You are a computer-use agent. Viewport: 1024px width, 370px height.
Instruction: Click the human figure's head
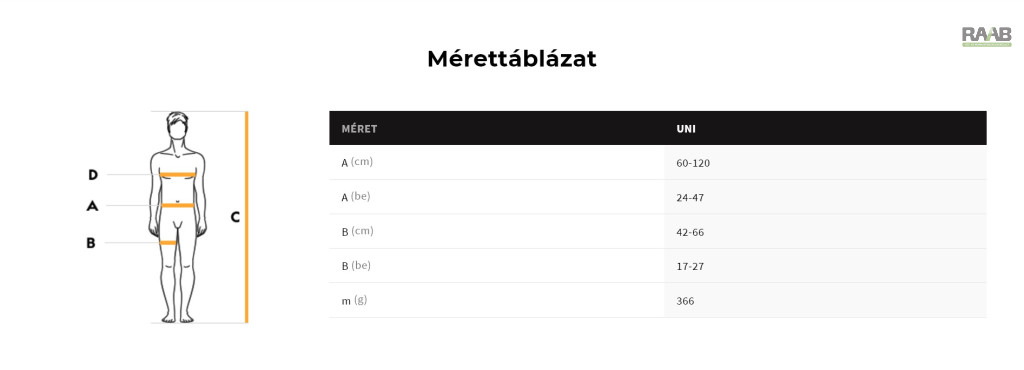click(x=177, y=126)
